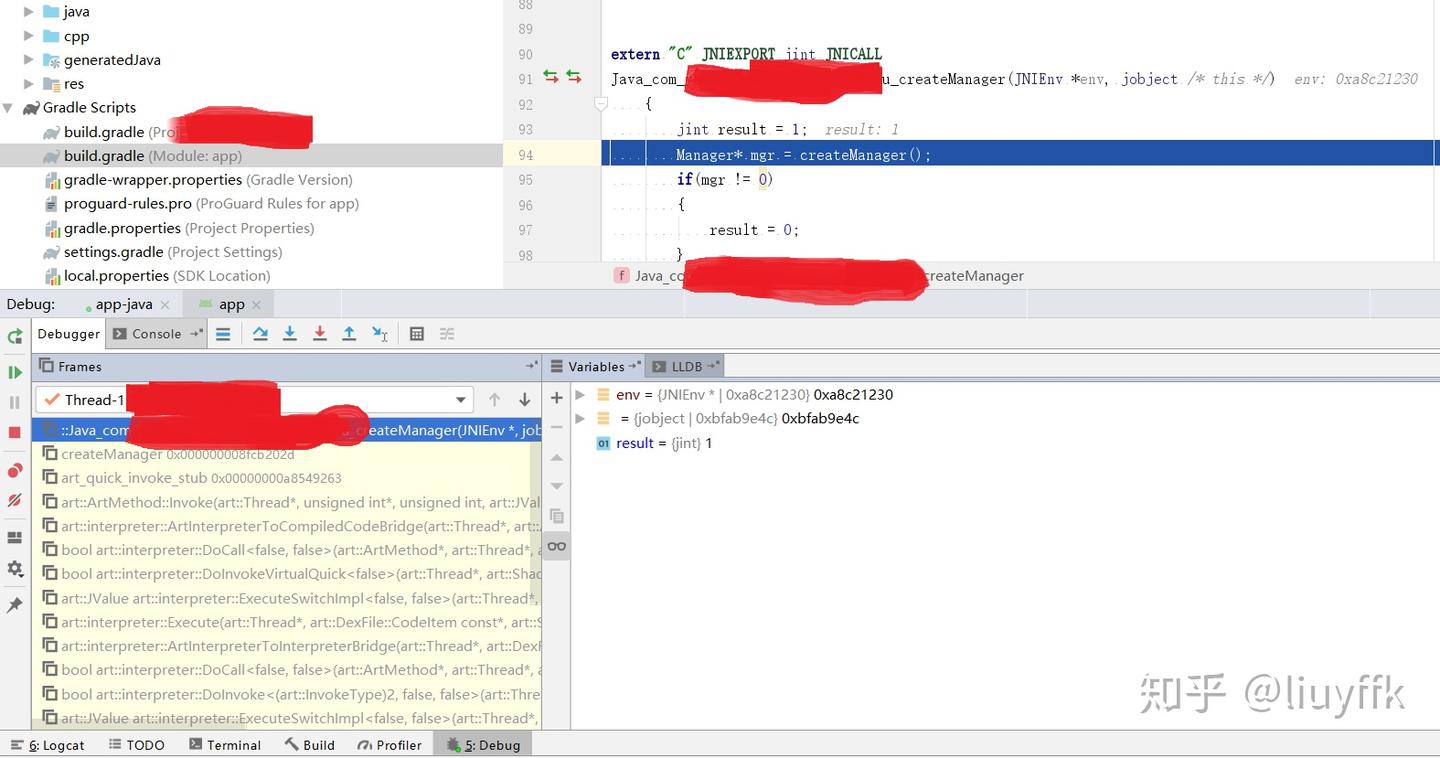This screenshot has height=758, width=1440.
Task: Open the Evaluate Expression calculator icon
Action: pos(417,333)
